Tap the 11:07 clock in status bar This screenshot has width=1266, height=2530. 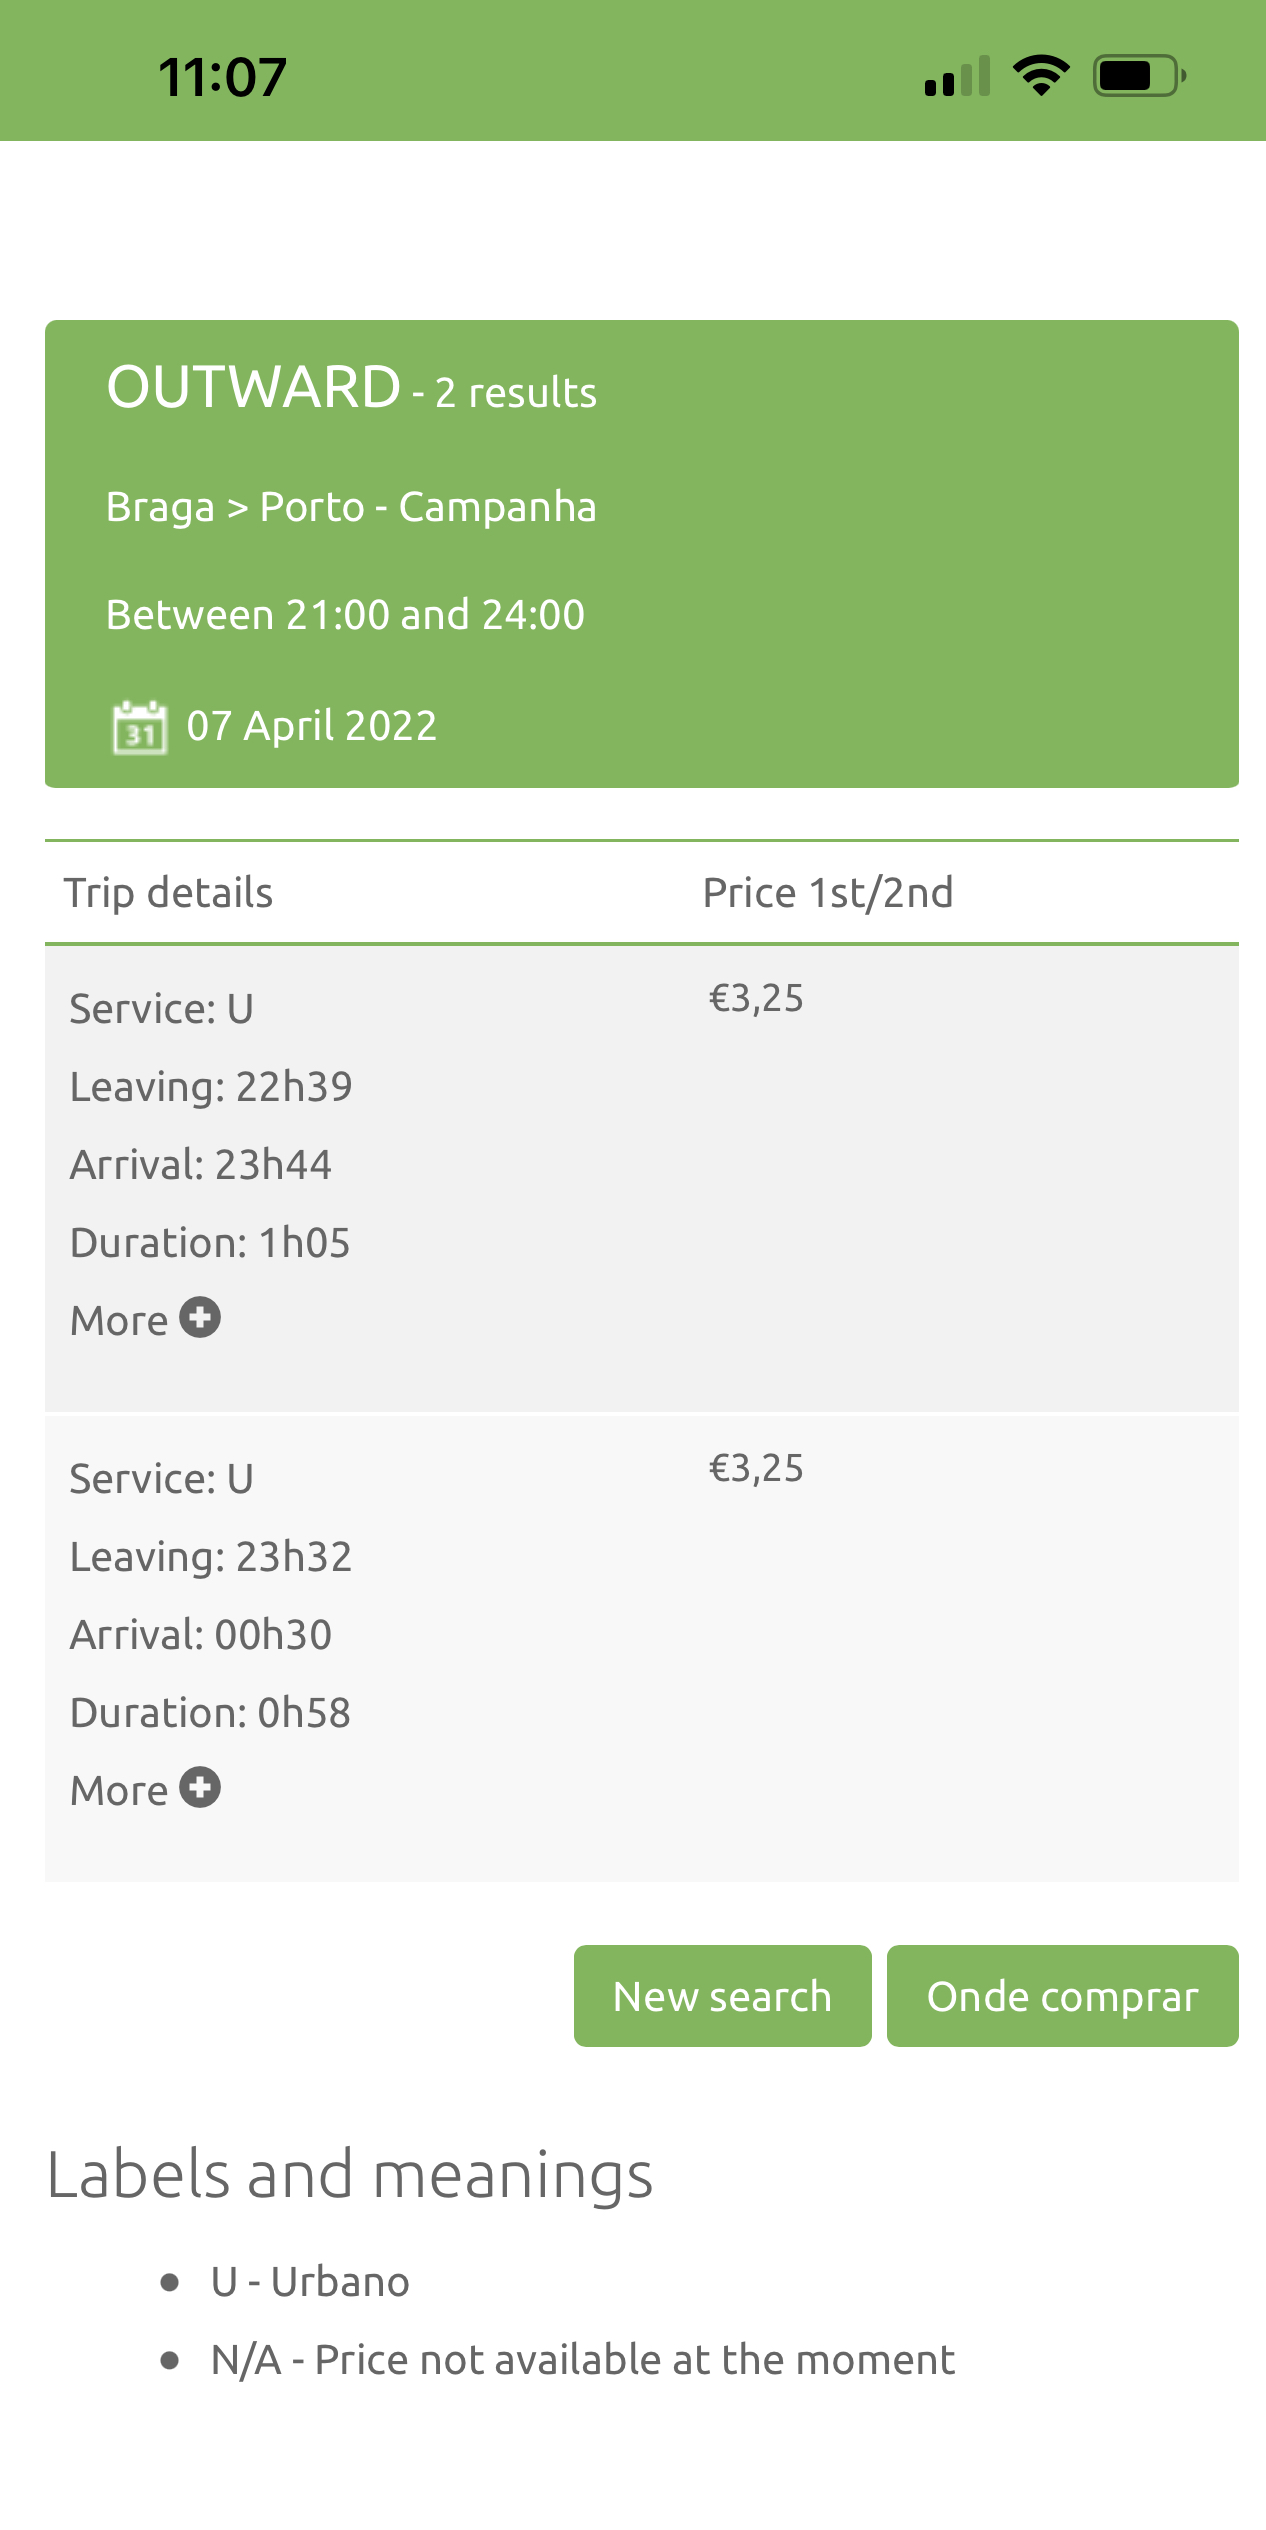click(222, 77)
